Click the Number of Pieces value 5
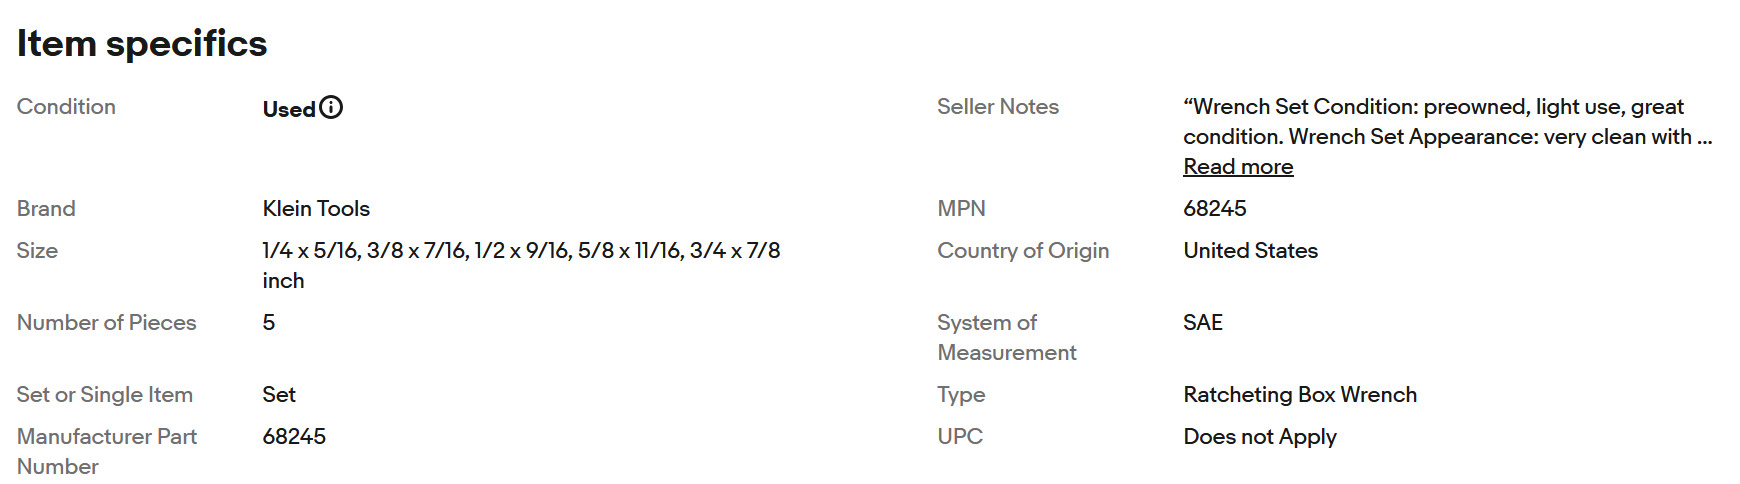Viewport: 1740px width, 484px height. tap(269, 323)
